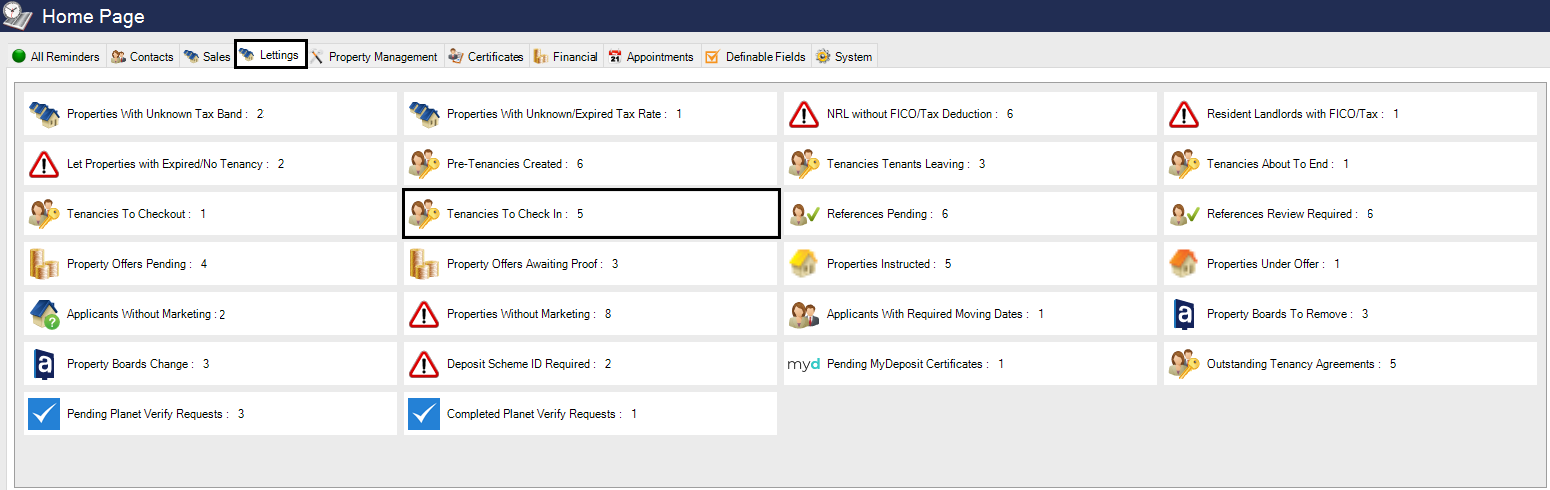
Task: Open Properties Without Marketing reminder
Action: [x=520, y=314]
